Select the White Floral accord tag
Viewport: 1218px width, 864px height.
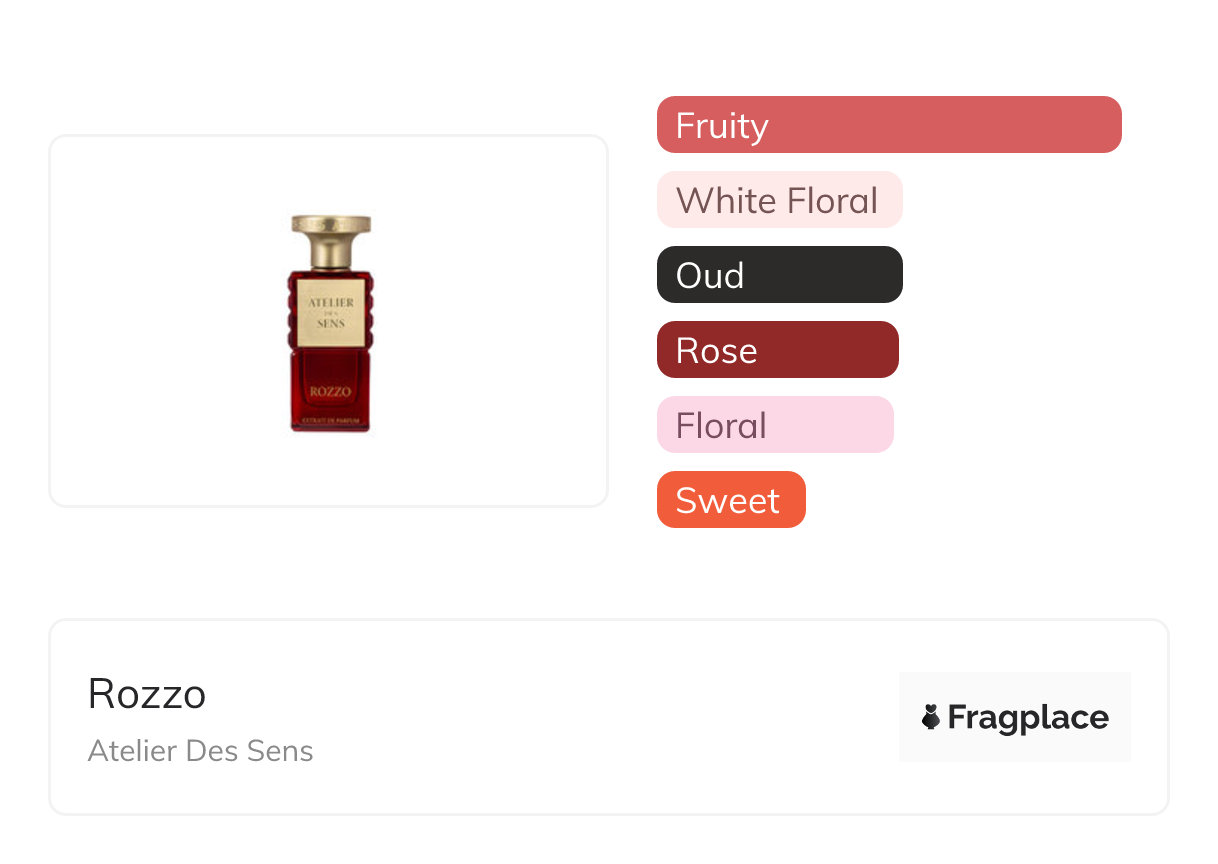pyautogui.click(x=778, y=200)
